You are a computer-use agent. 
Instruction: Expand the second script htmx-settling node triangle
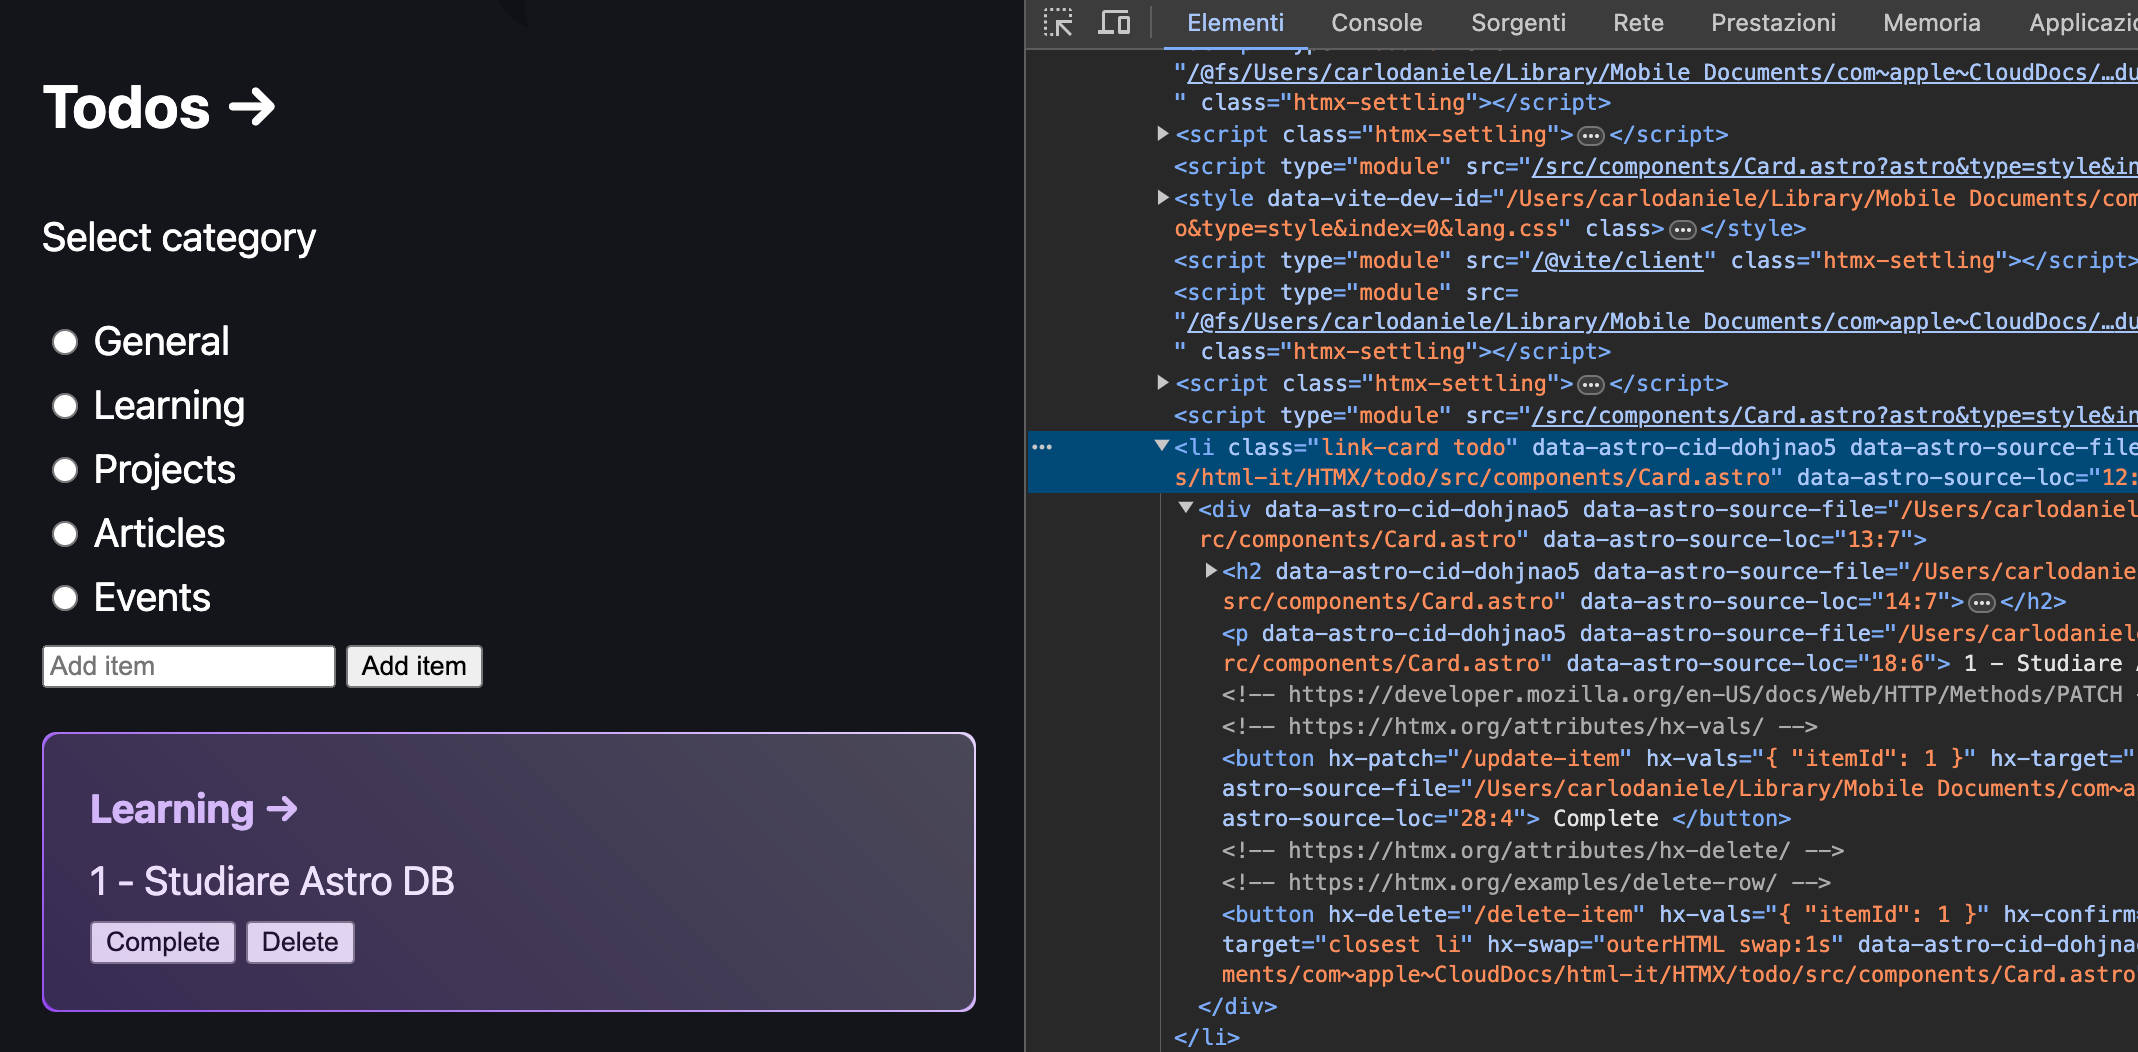(1162, 382)
